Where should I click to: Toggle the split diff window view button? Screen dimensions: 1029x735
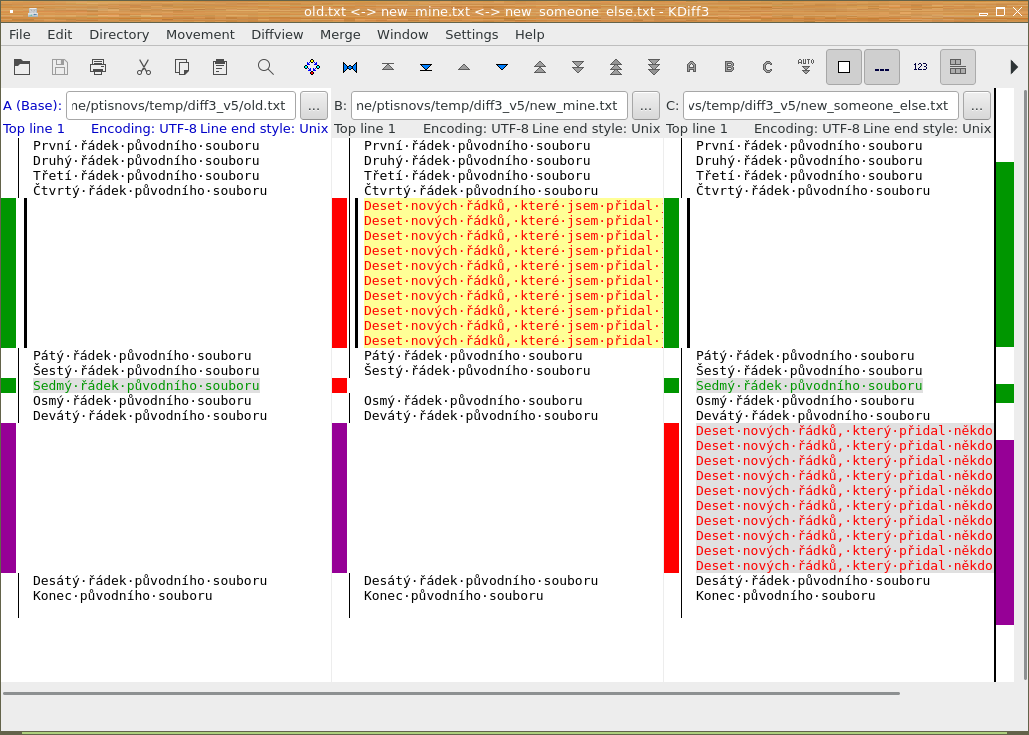click(958, 67)
